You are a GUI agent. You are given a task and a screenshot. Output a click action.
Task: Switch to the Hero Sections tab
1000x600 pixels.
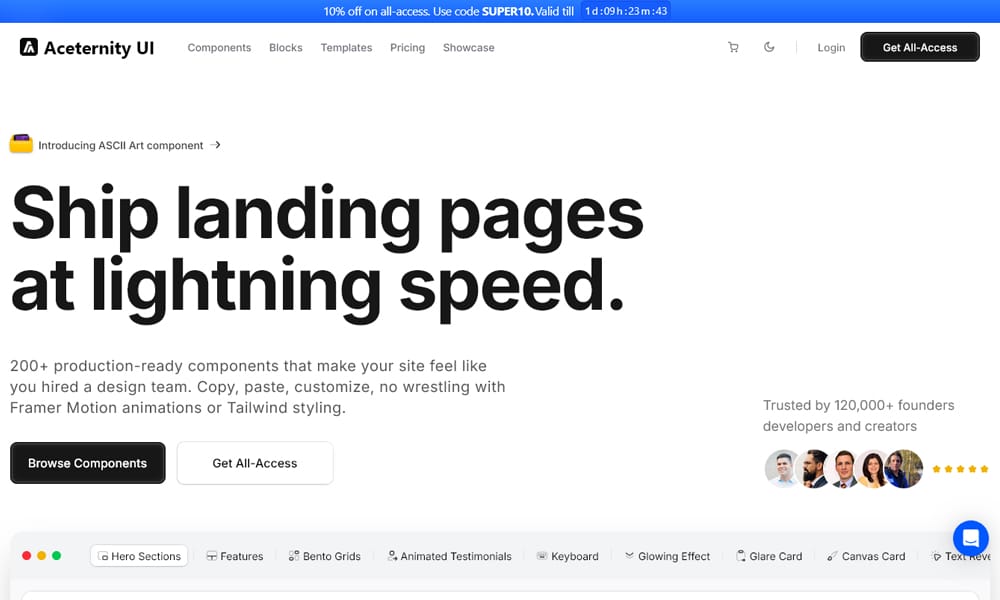click(139, 555)
